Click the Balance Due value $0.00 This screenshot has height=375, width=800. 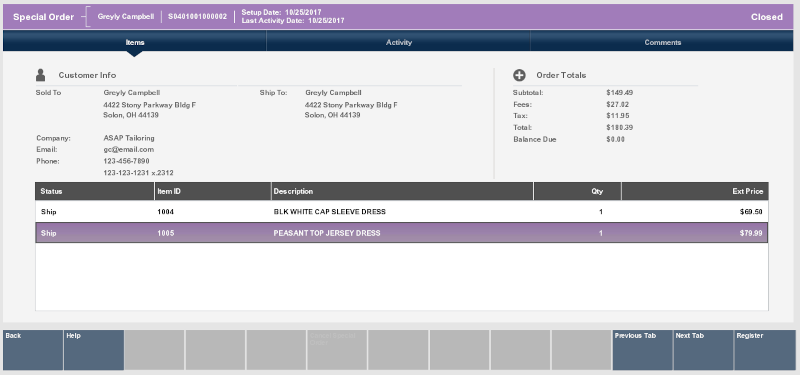pyautogui.click(x=615, y=139)
